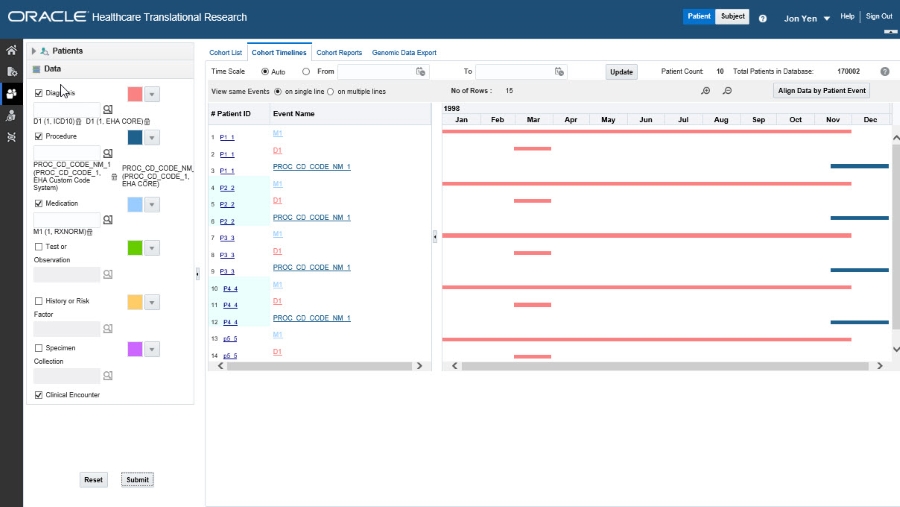Click the dark blue Procedure color swatch

(x=135, y=138)
